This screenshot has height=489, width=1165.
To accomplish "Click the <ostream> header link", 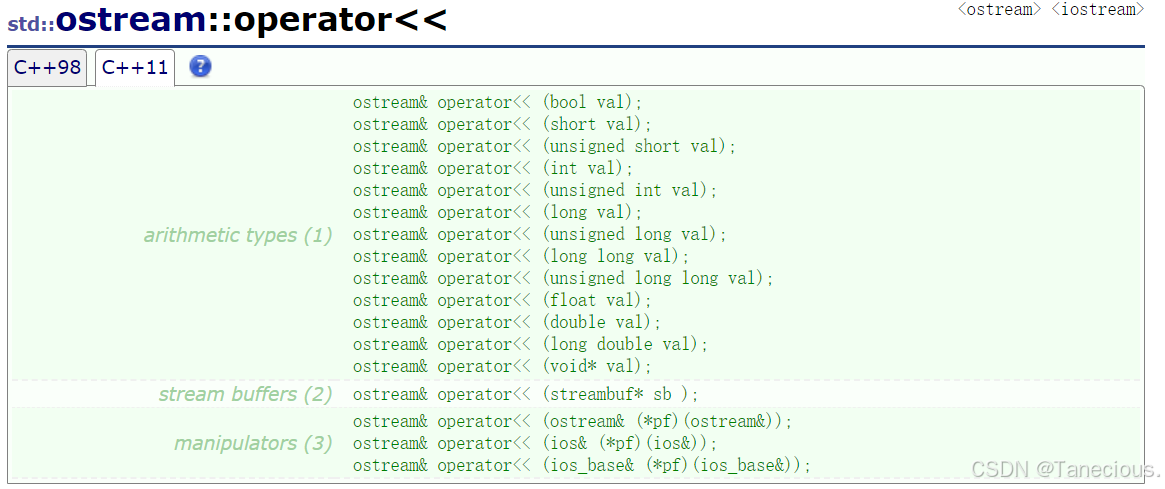I will coord(999,9).
